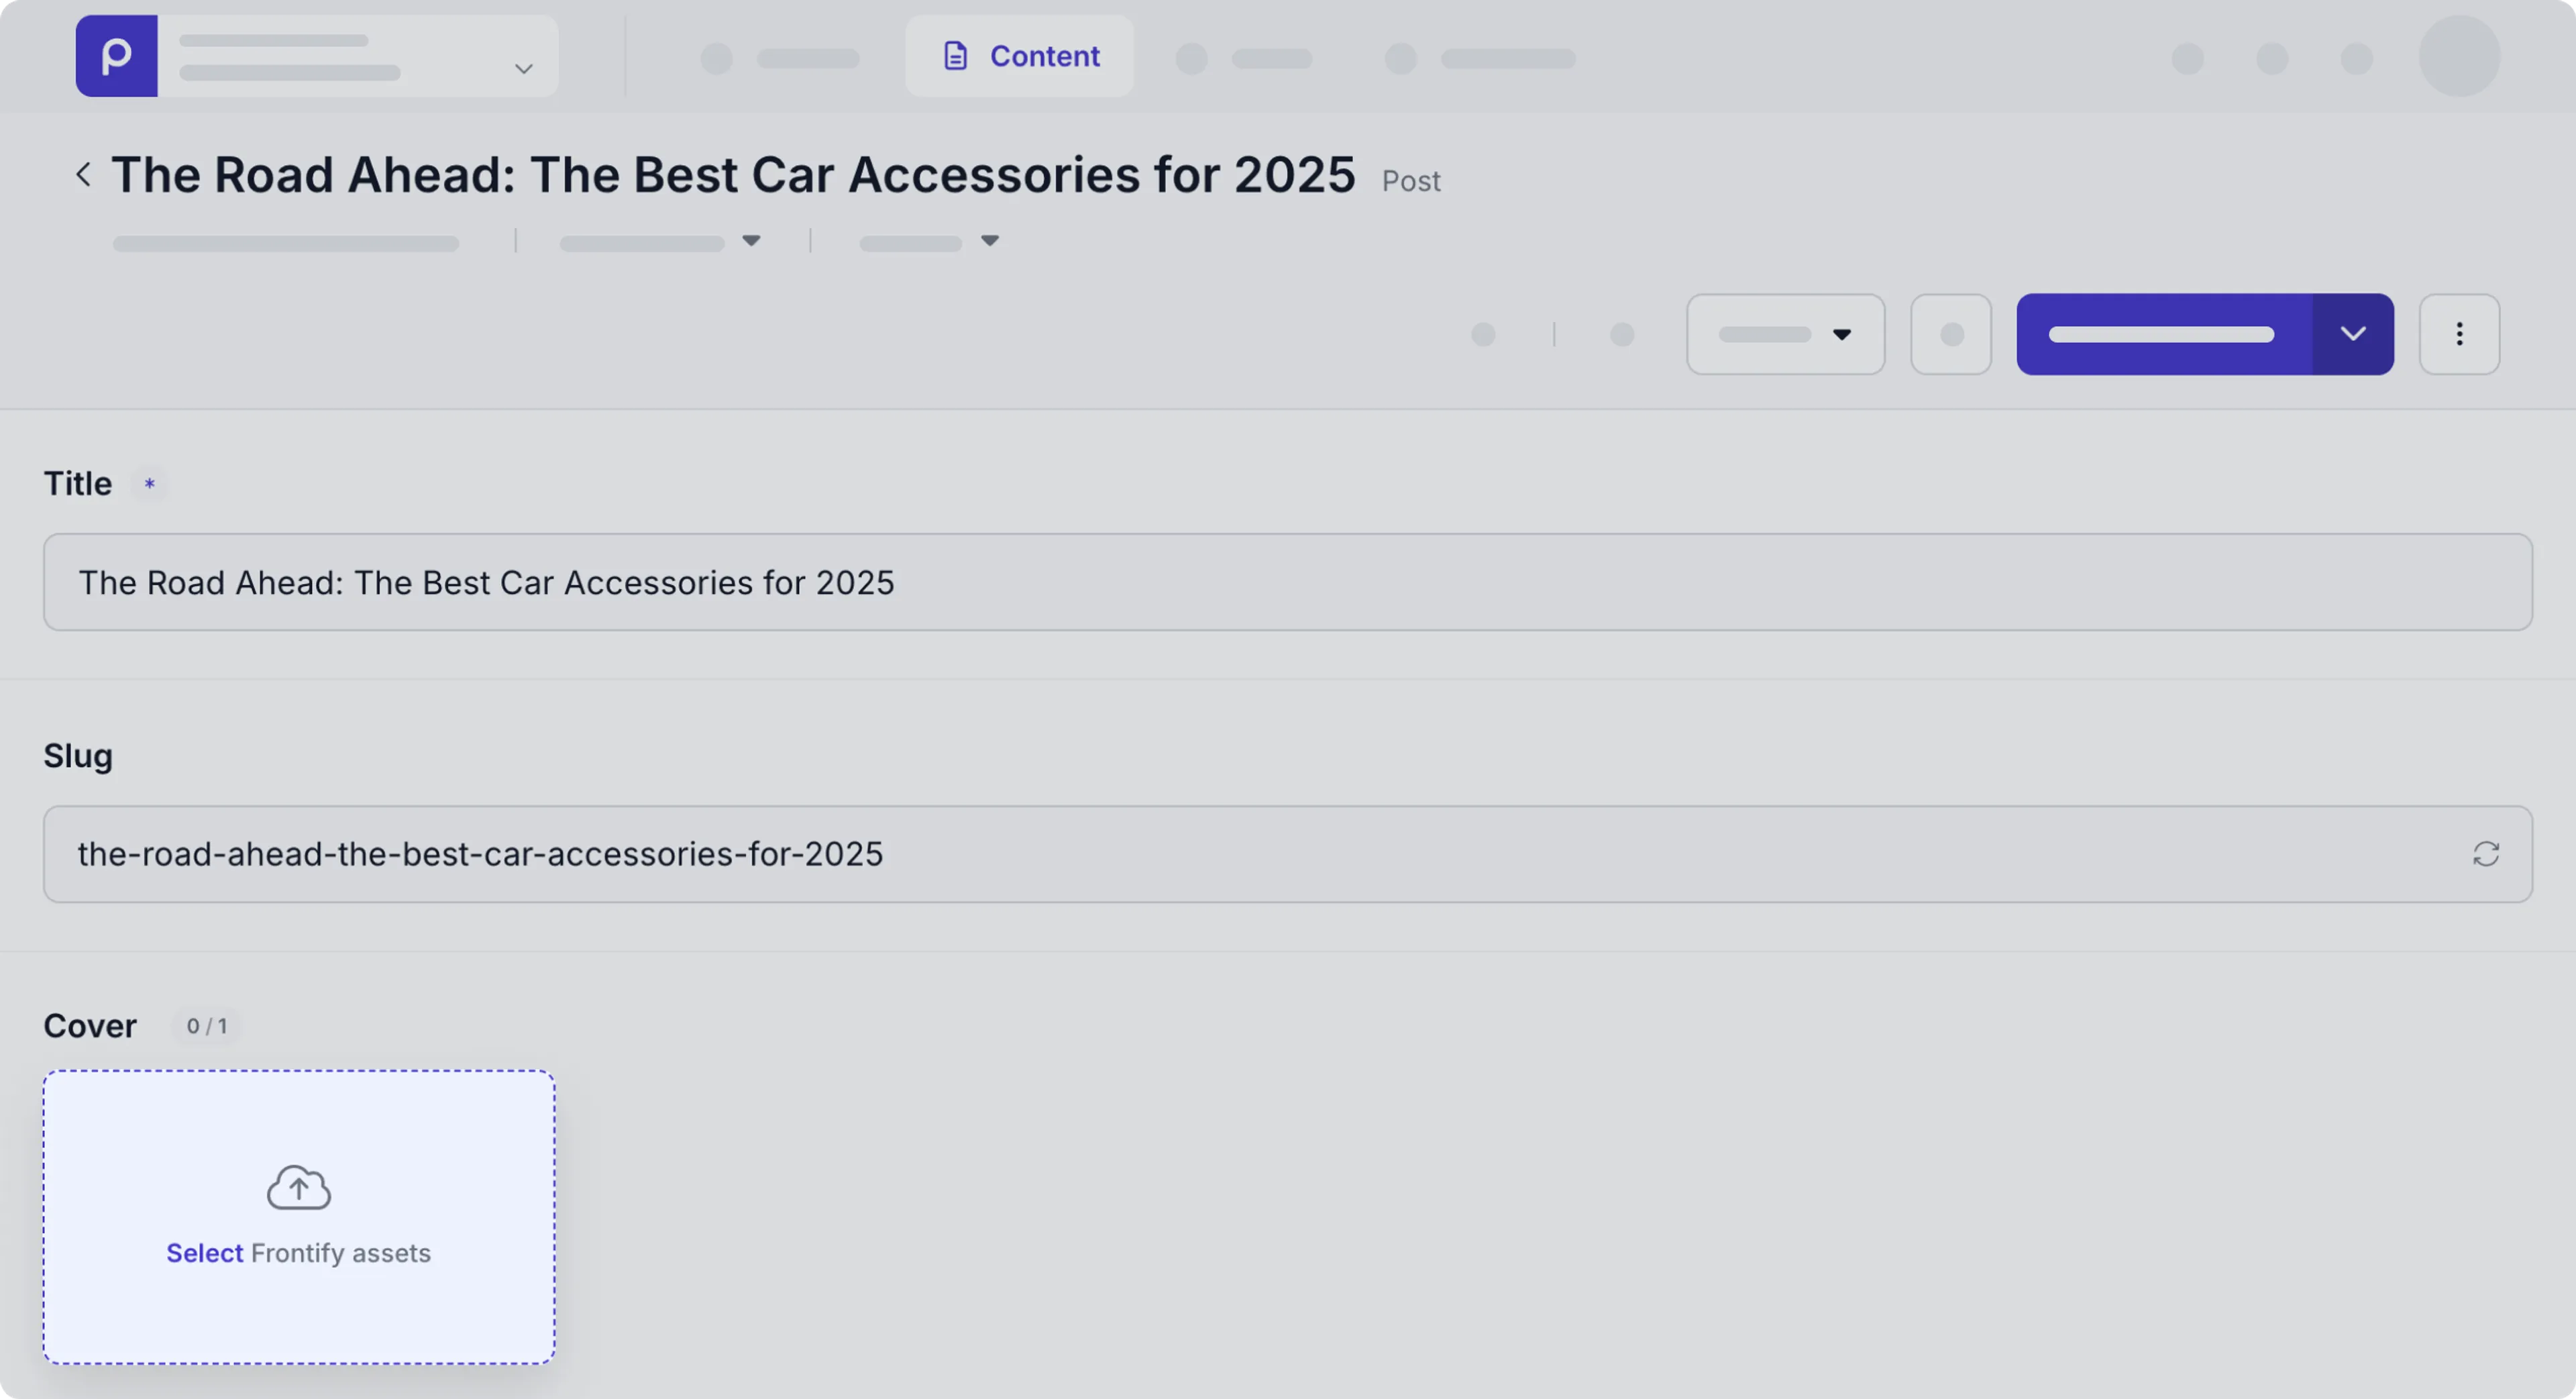Switch to the Content tab

click(x=1019, y=56)
